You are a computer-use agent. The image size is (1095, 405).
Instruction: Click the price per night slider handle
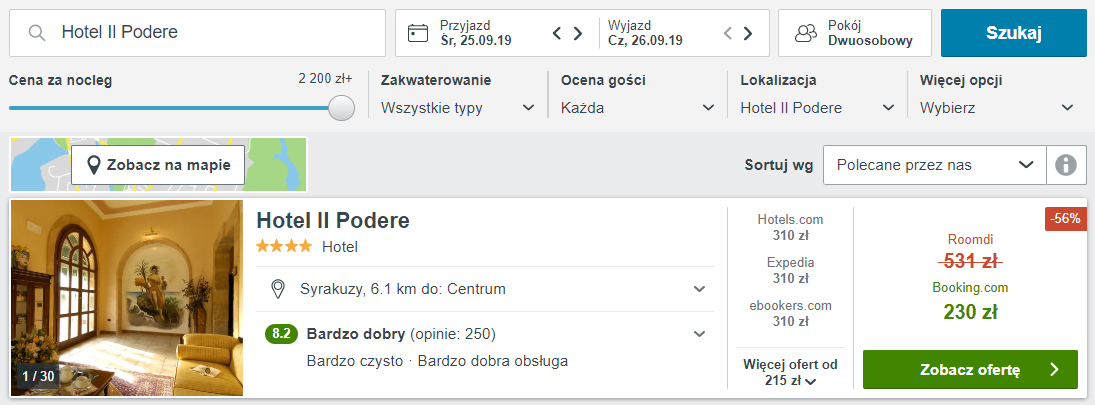point(341,108)
